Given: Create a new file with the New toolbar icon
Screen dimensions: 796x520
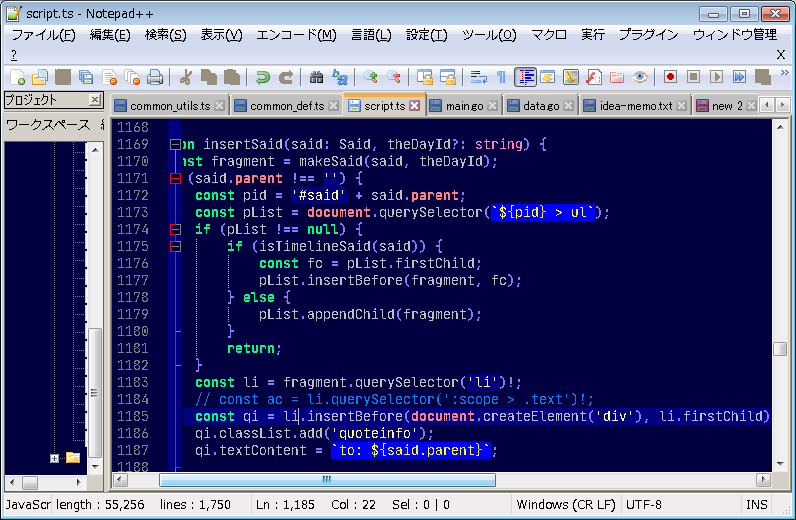Looking at the screenshot, I should (17, 77).
